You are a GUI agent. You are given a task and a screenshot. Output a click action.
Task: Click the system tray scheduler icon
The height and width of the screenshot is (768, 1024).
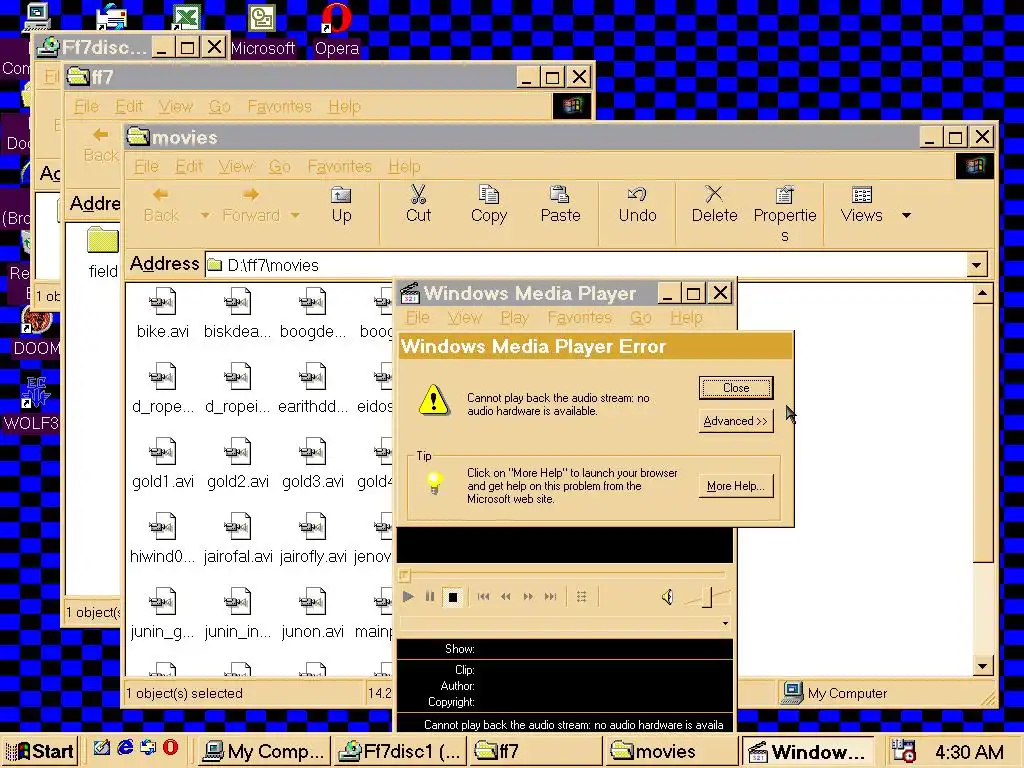click(904, 752)
